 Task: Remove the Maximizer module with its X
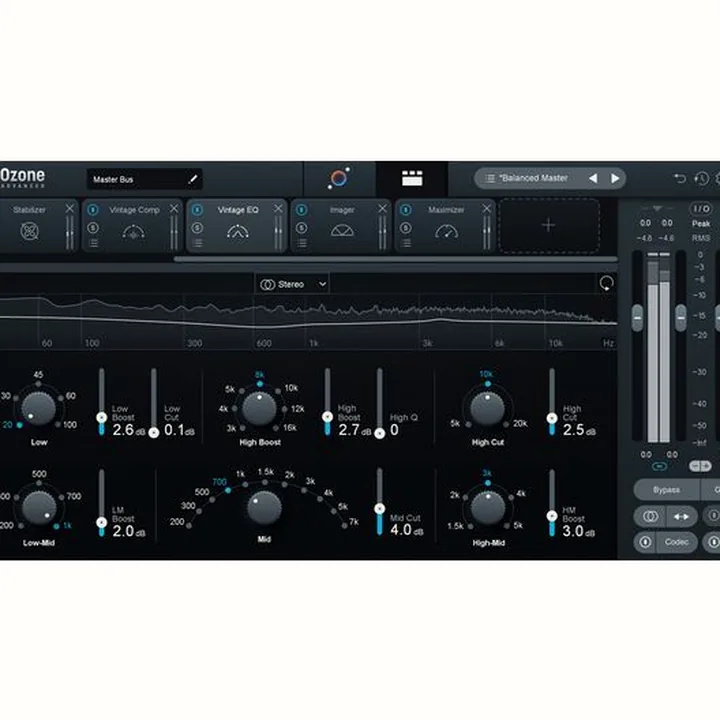487,208
